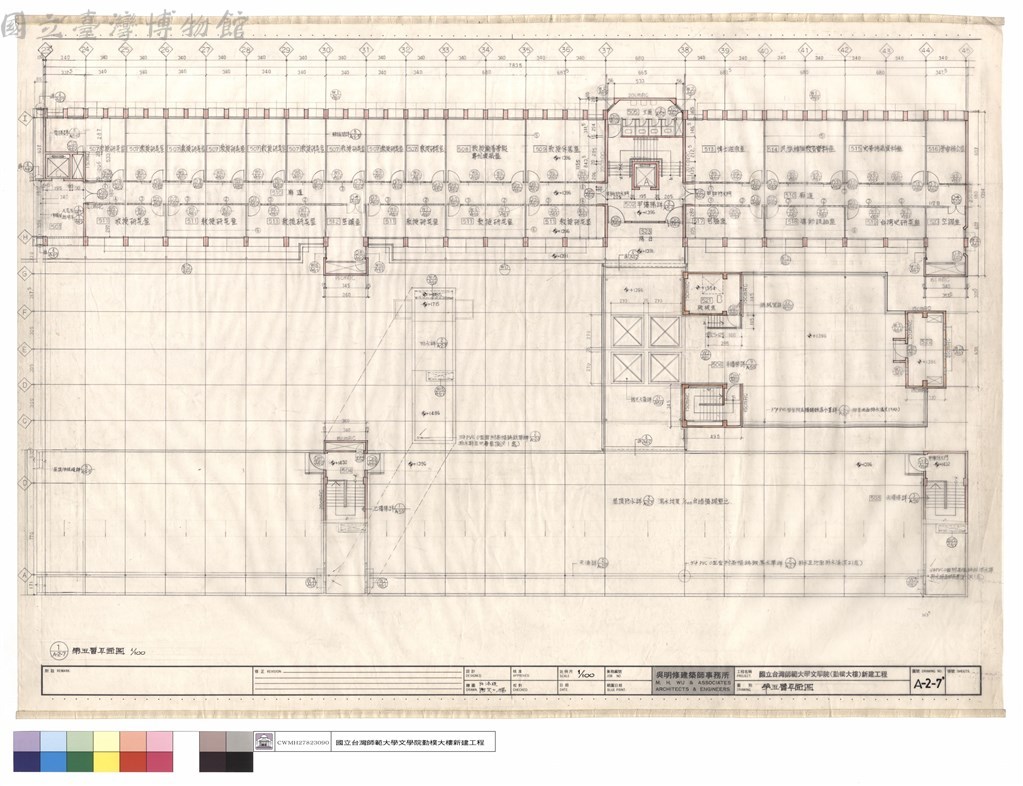Click the drawing number A-2-7 box
The width and height of the screenshot is (1023, 786).
pyautogui.click(x=927, y=684)
